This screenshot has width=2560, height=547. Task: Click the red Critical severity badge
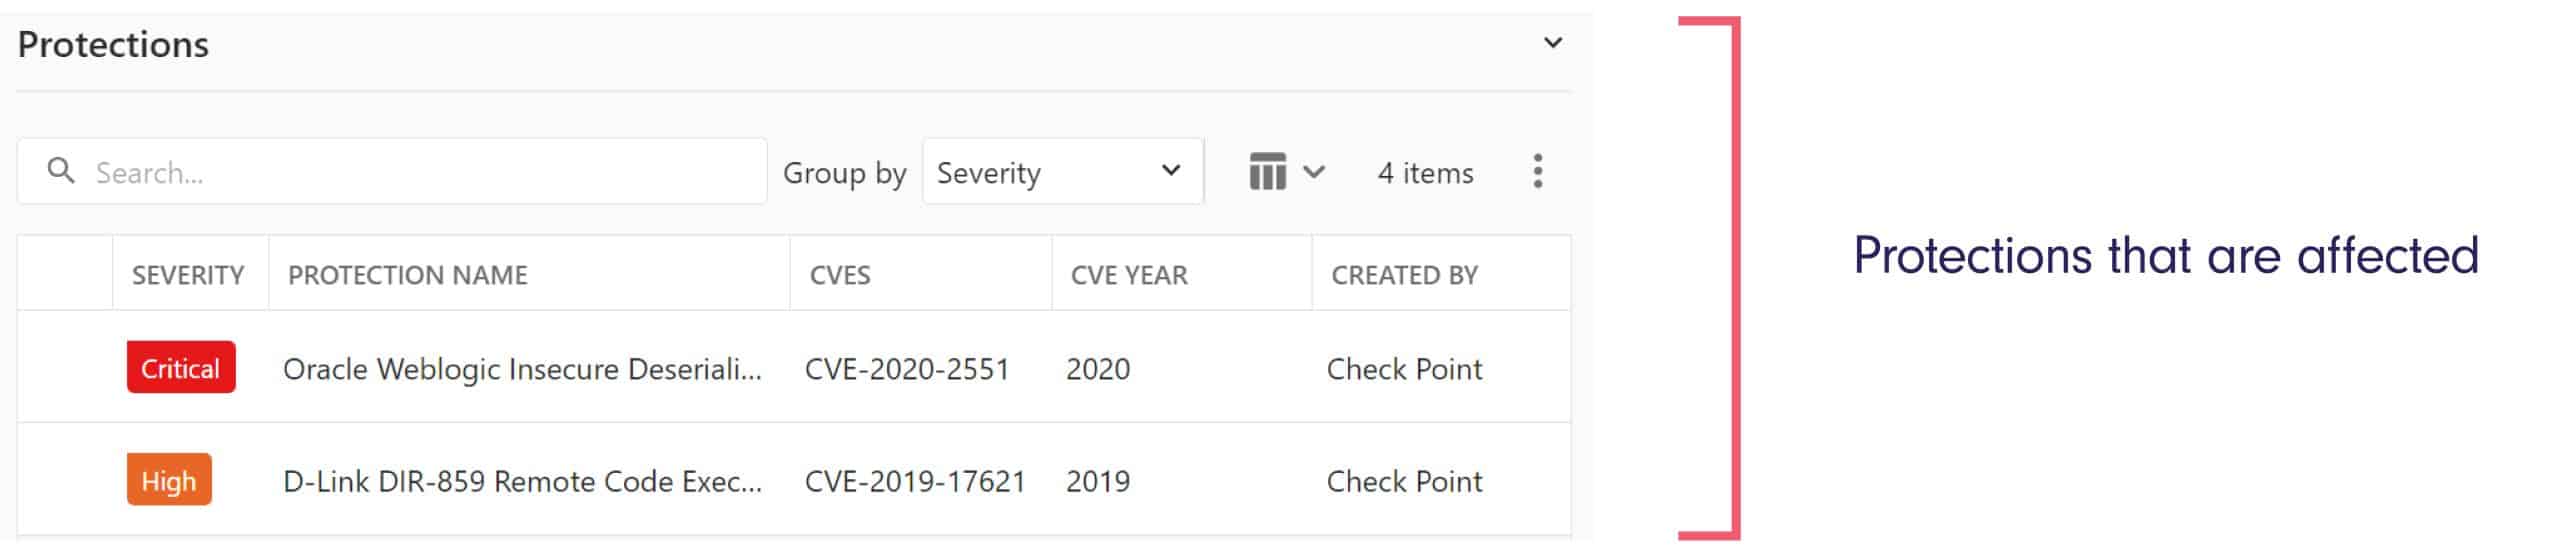click(181, 368)
